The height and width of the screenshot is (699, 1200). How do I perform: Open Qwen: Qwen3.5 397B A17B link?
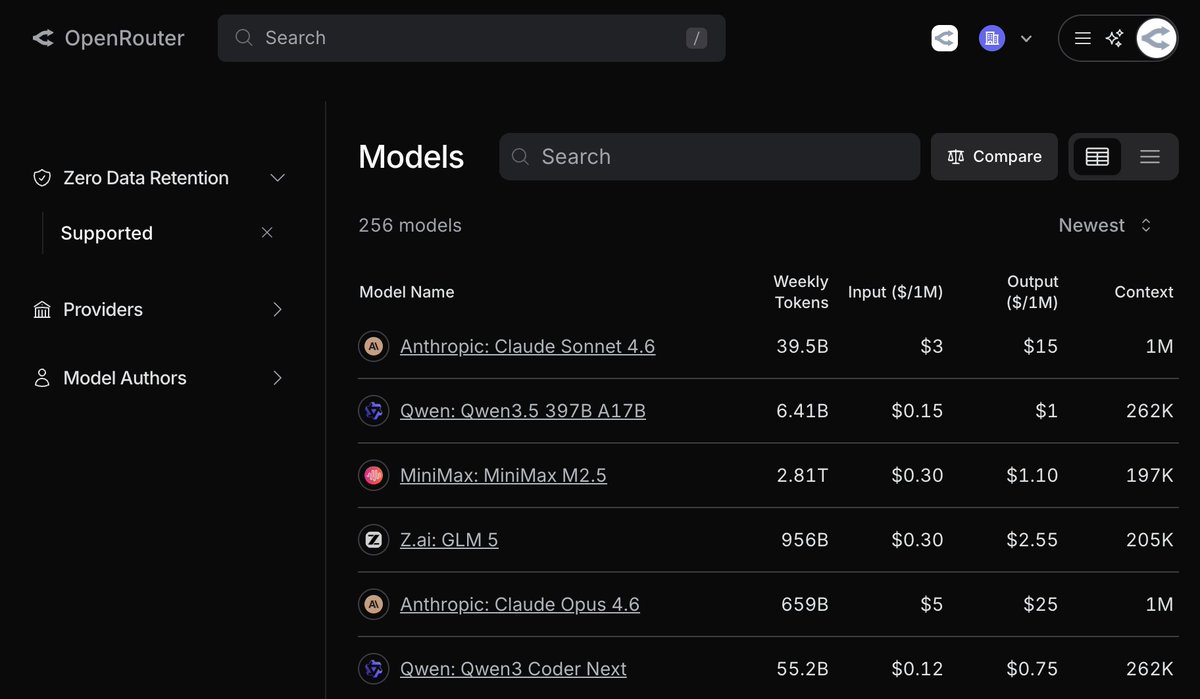523,411
